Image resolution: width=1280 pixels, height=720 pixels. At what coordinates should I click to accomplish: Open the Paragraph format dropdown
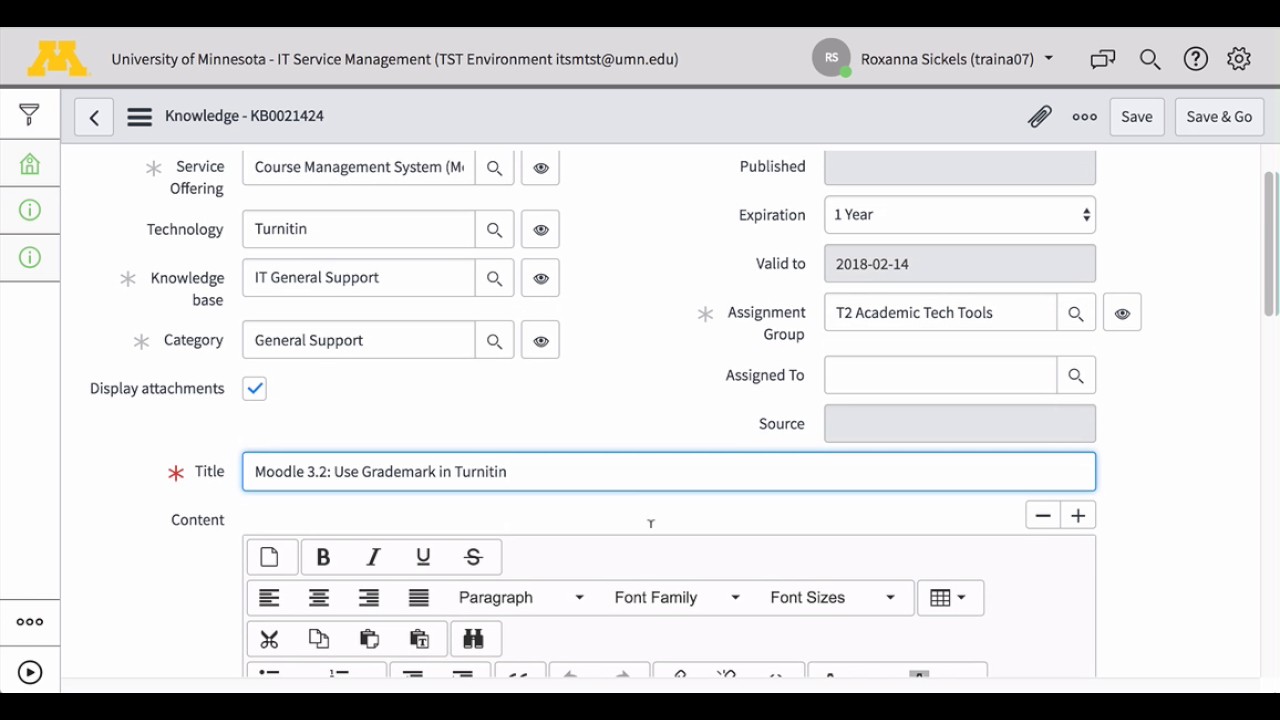click(x=521, y=598)
